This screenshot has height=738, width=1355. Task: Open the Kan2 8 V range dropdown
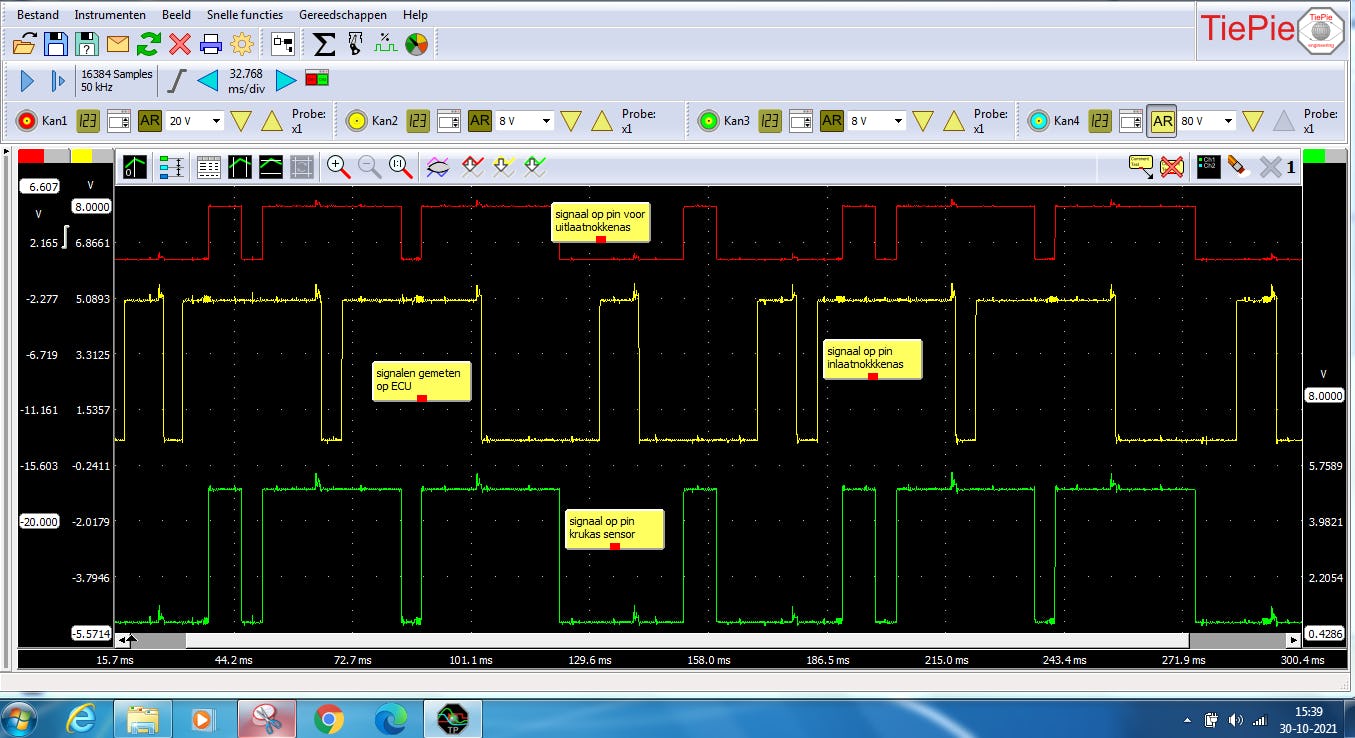pos(546,121)
